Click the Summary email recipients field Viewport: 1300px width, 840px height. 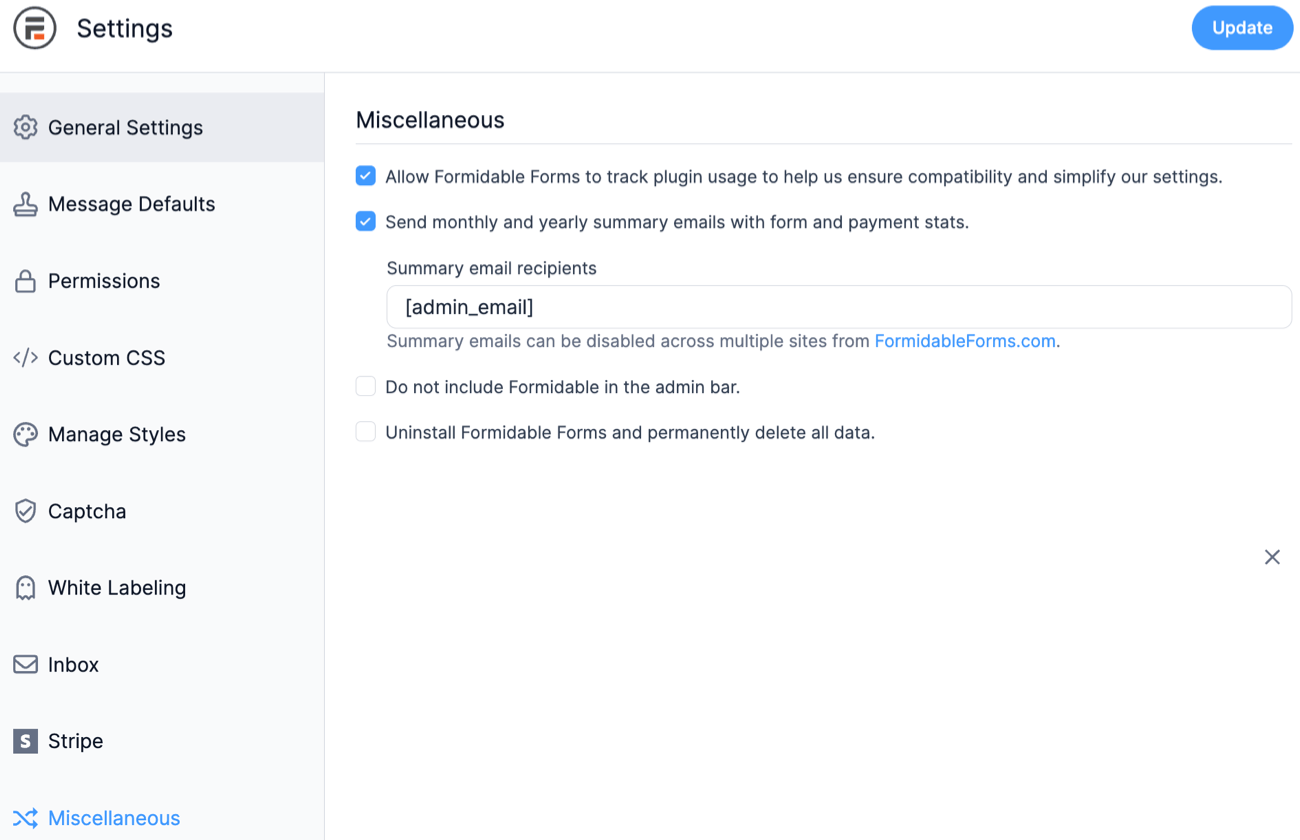pyautogui.click(x=838, y=307)
